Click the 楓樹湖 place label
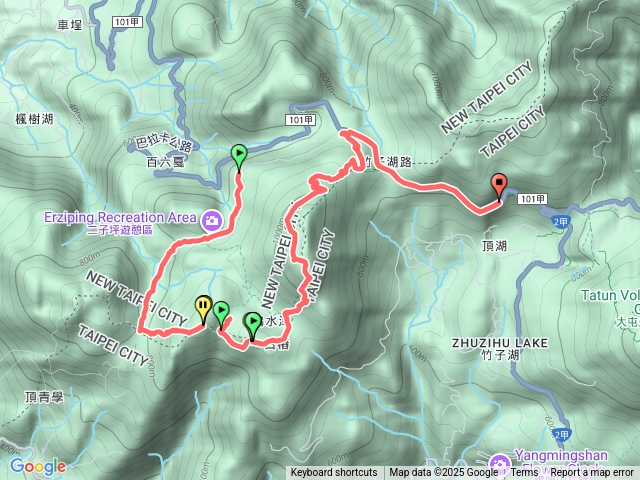Viewport: 640px width, 480px height. [x=34, y=119]
